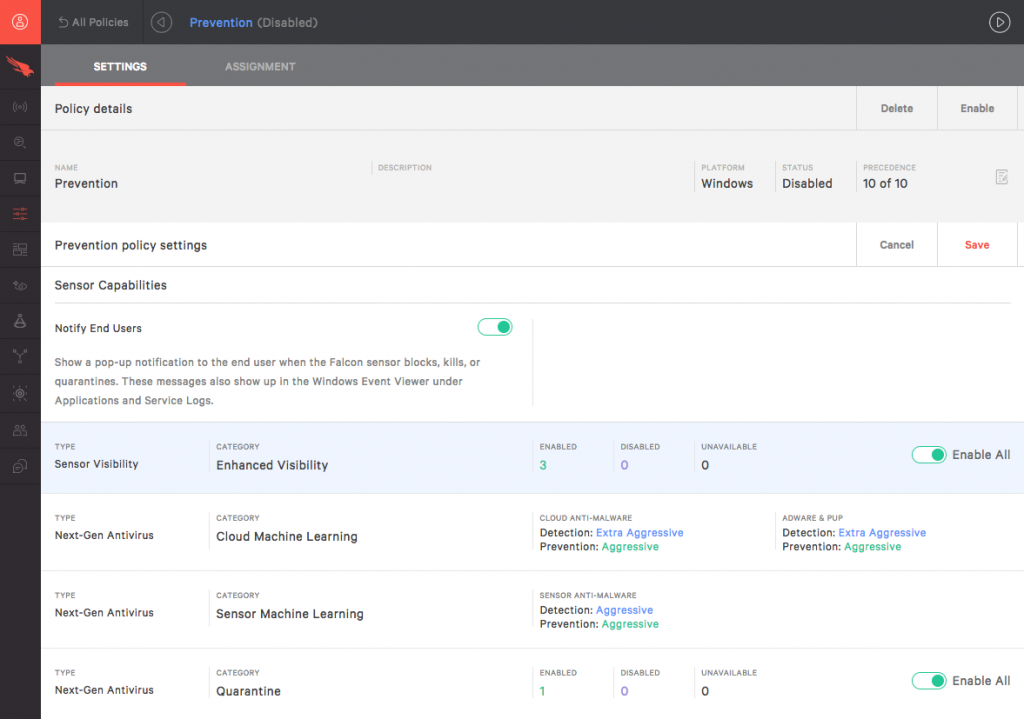Edit policy details pencil icon
The width and height of the screenshot is (1024, 719).
(1002, 176)
